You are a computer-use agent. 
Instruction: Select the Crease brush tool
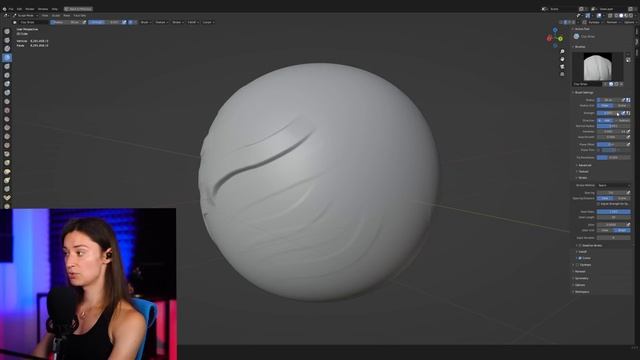pyautogui.click(x=7, y=102)
